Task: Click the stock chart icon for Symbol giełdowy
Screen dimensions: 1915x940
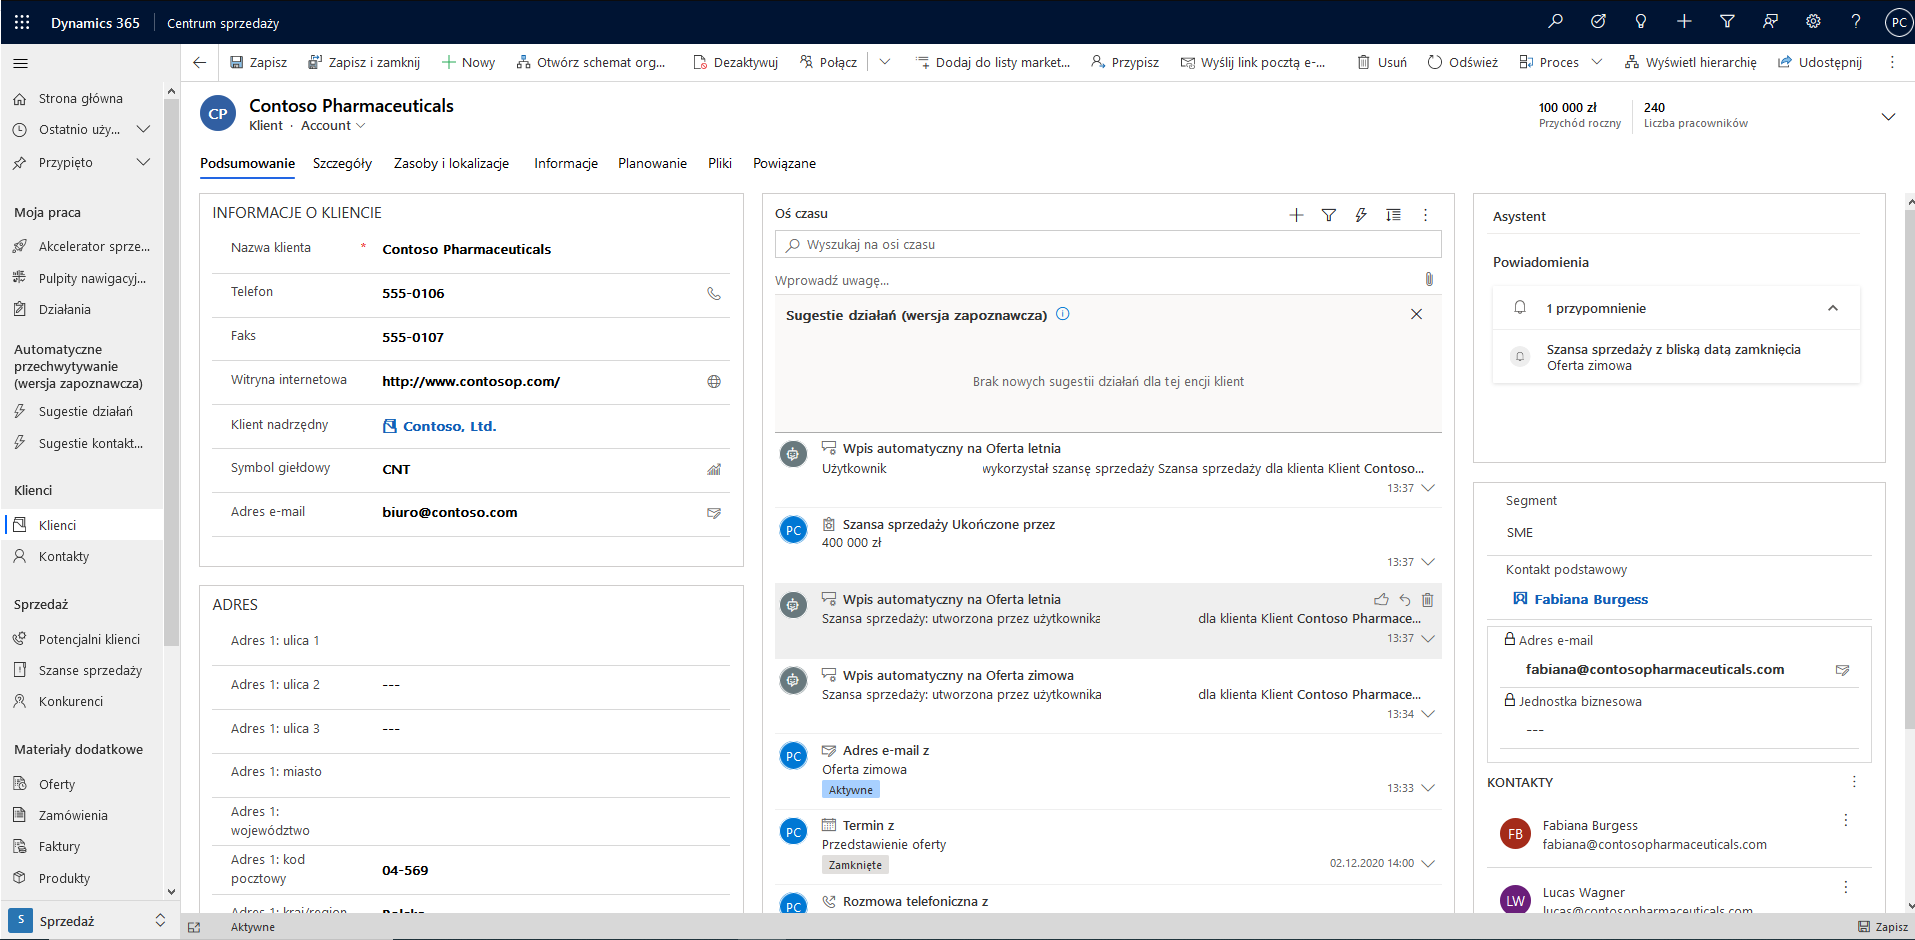Action: [714, 469]
